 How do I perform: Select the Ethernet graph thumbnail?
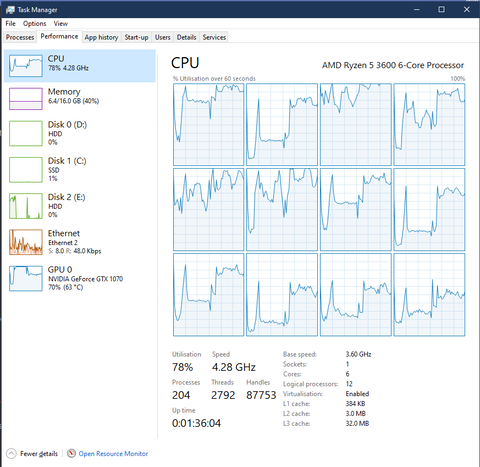click(x=26, y=242)
